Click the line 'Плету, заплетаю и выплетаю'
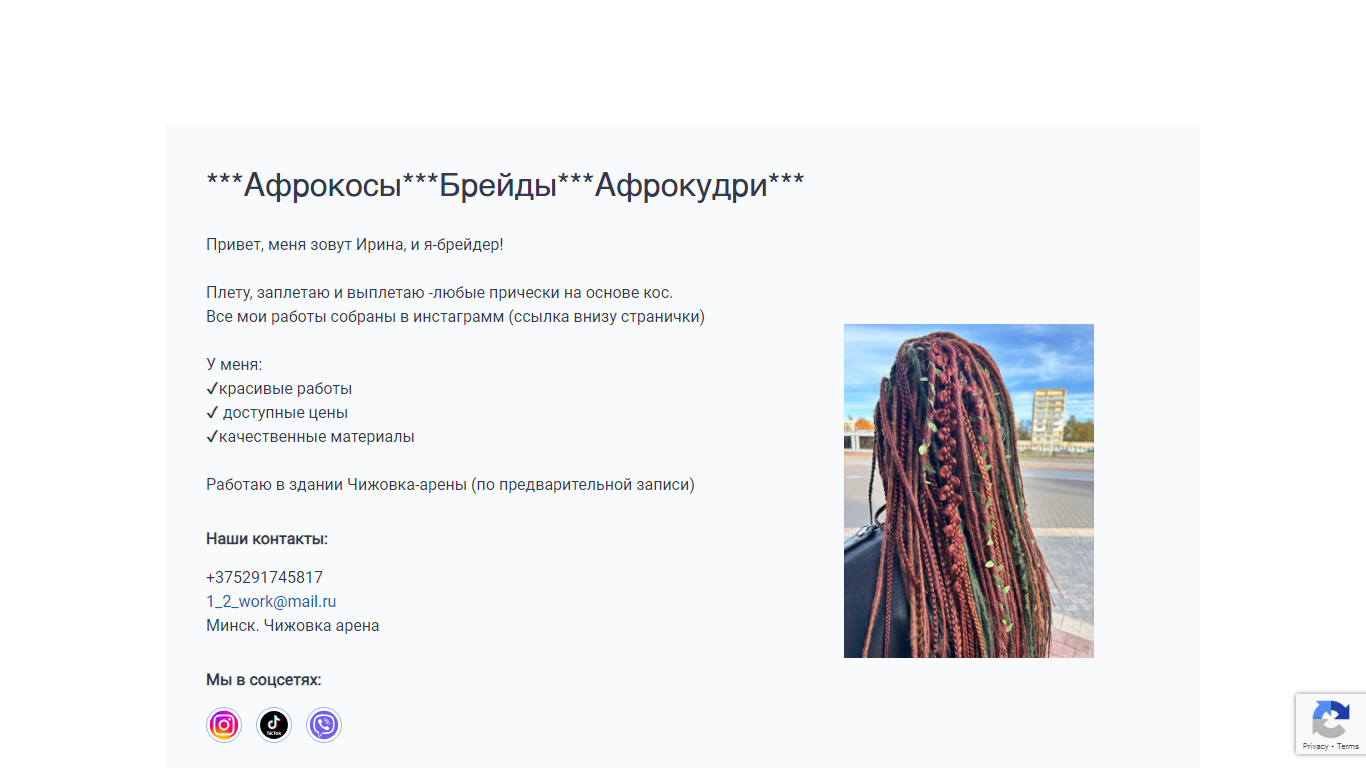The height and width of the screenshot is (768, 1366). coord(440,292)
